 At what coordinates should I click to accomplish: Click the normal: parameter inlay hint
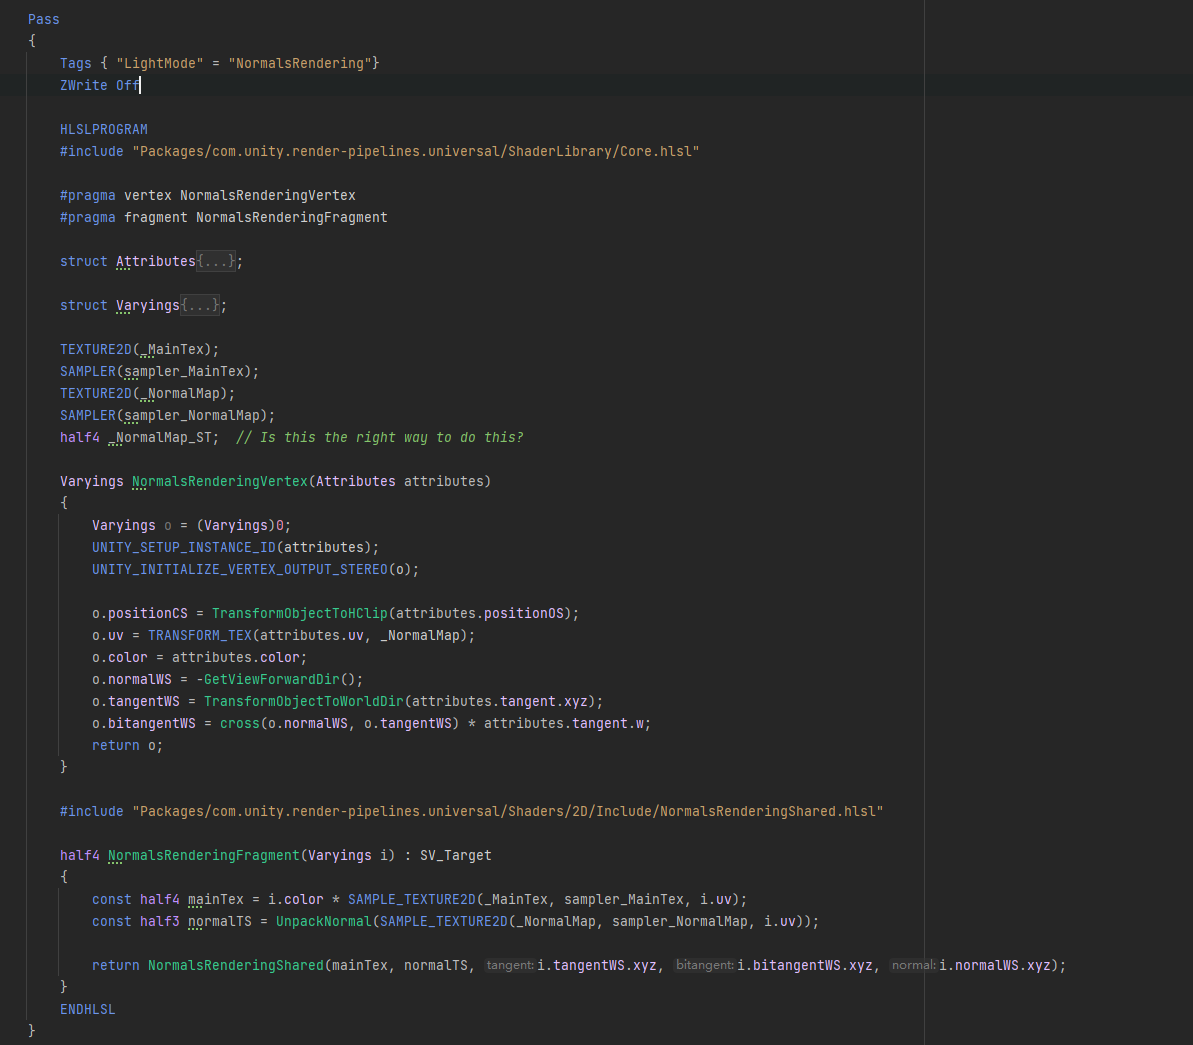tap(913, 965)
